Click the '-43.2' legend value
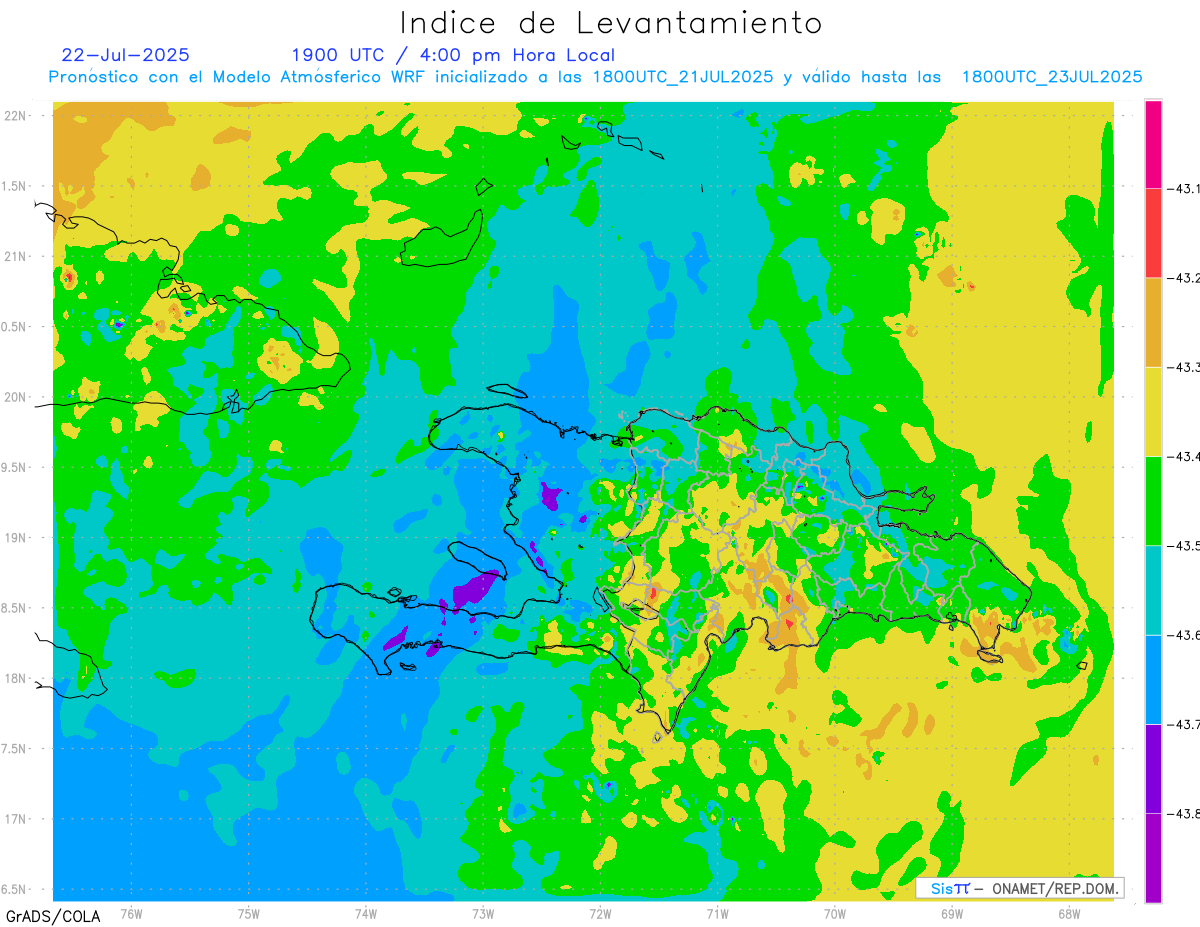The image size is (1200, 927). tap(1184, 278)
